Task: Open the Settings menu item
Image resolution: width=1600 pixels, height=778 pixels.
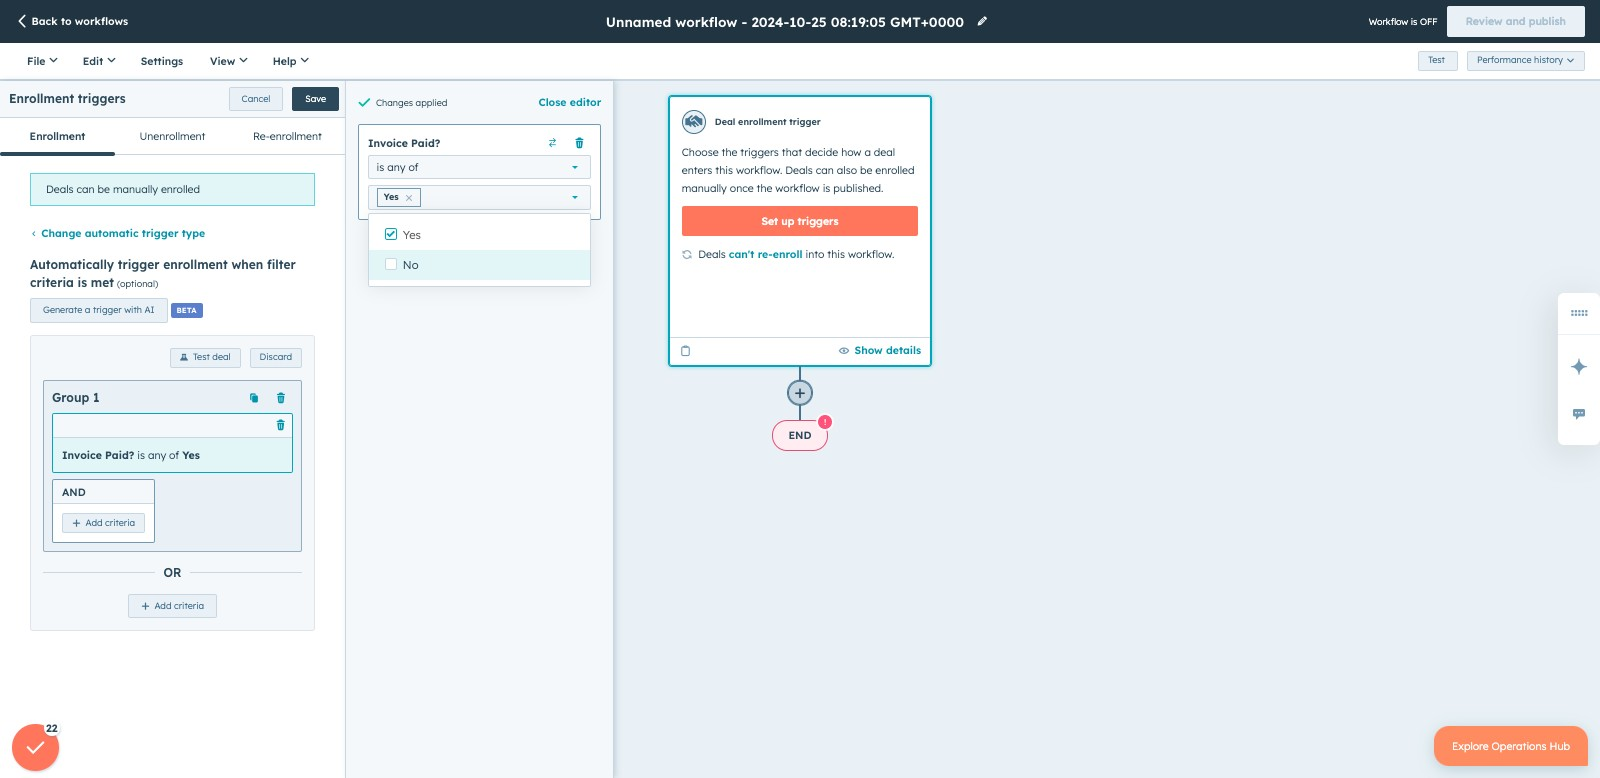Action: pyautogui.click(x=162, y=61)
